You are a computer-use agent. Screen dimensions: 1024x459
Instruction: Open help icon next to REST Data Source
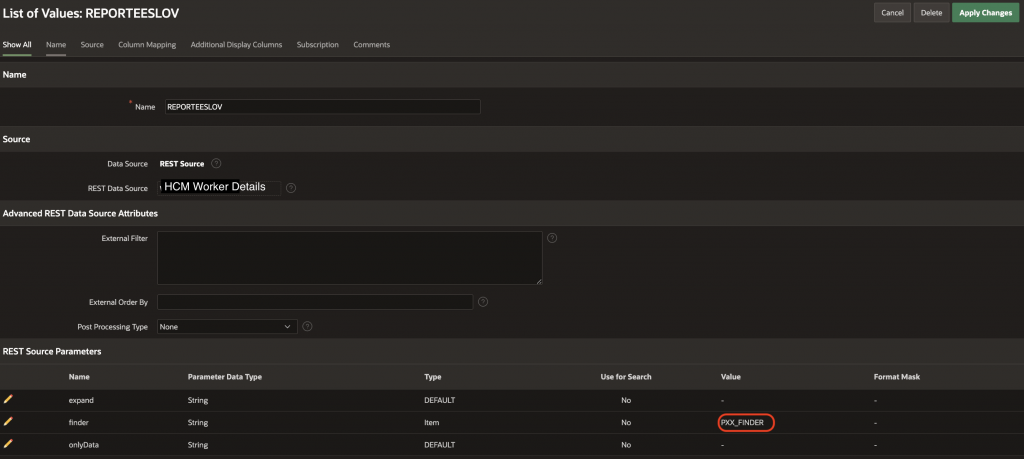[x=291, y=187]
